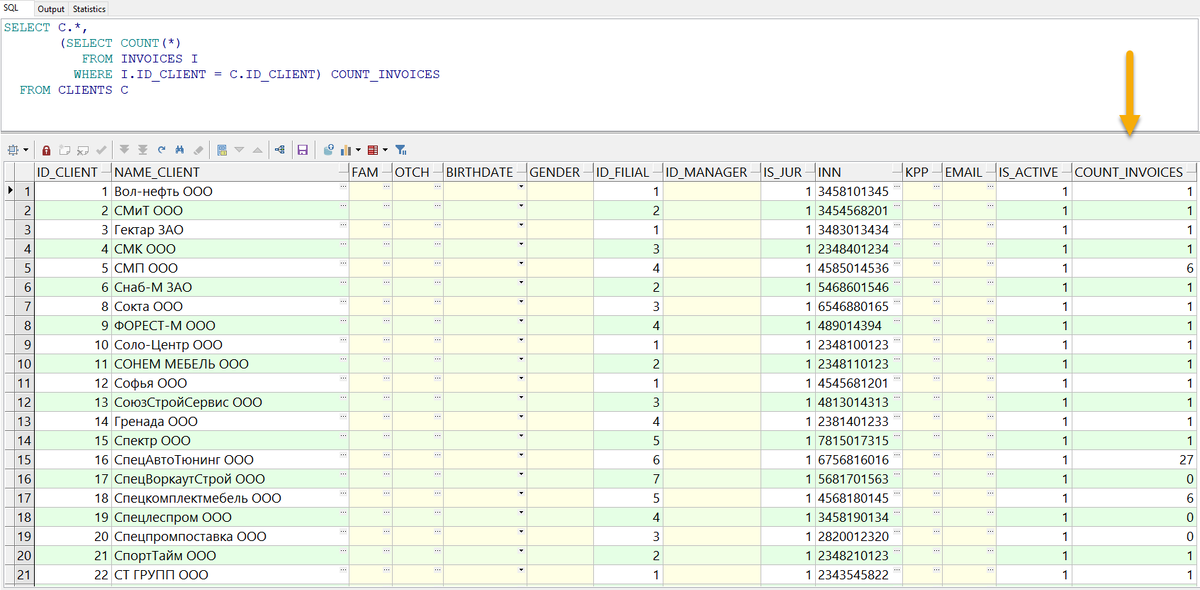Toggle the single record view icon
The image size is (1200, 590).
pyautogui.click(x=222, y=150)
